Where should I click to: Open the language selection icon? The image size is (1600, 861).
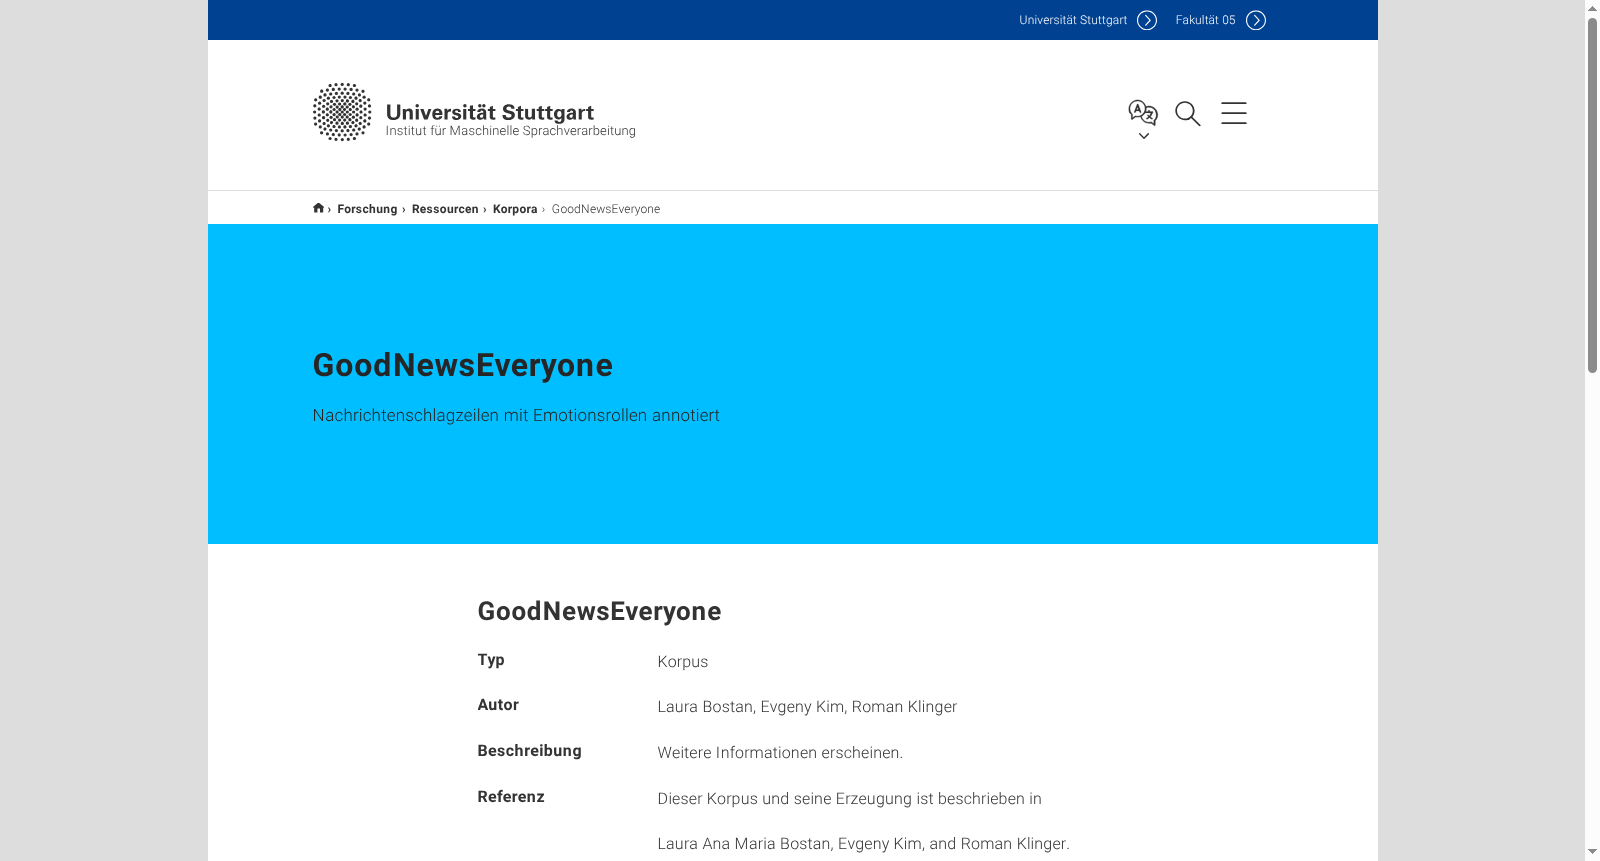tap(1142, 112)
